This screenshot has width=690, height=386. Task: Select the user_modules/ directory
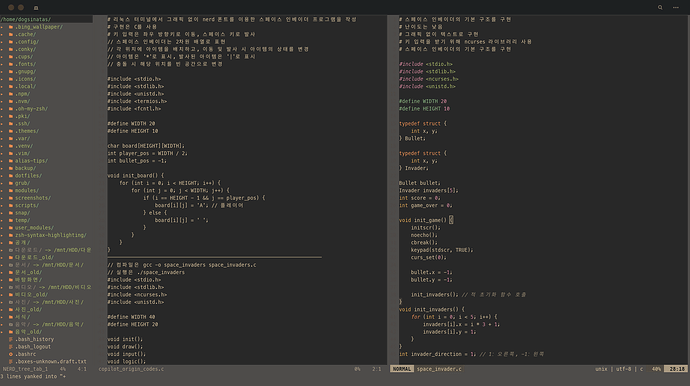pyautogui.click(x=34, y=228)
